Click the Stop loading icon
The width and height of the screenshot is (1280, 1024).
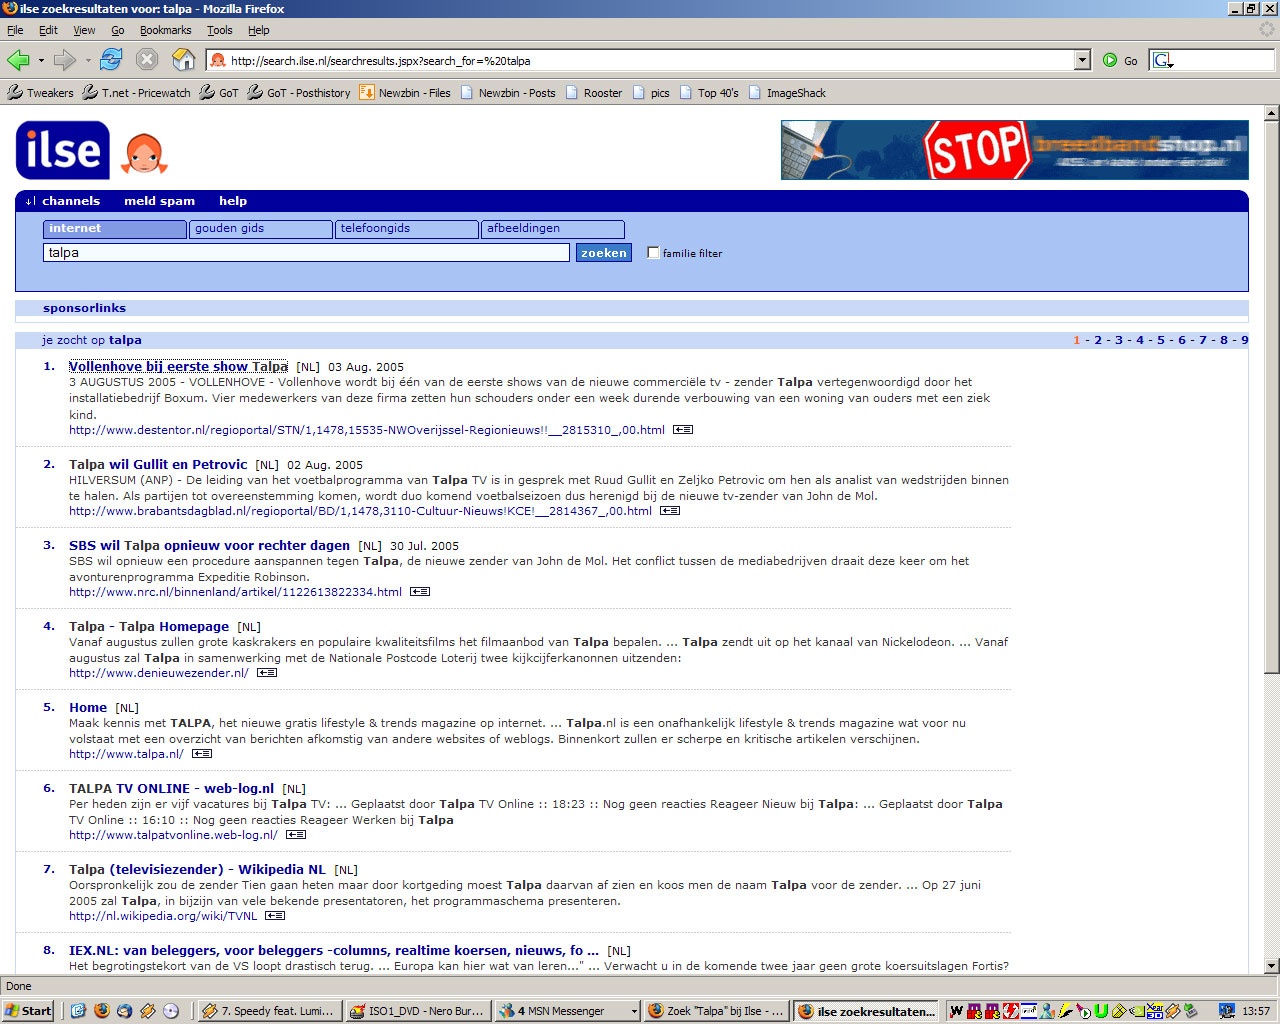point(147,60)
